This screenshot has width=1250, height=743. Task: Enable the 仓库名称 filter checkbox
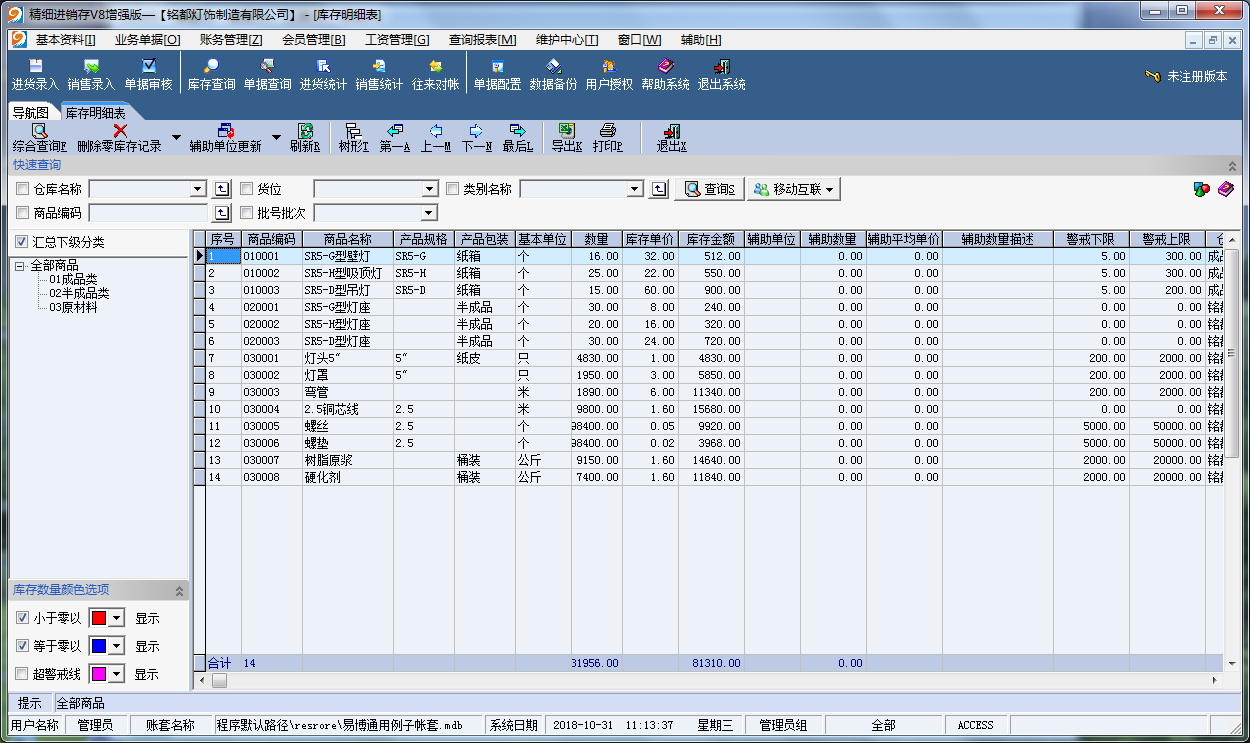[x=23, y=189]
